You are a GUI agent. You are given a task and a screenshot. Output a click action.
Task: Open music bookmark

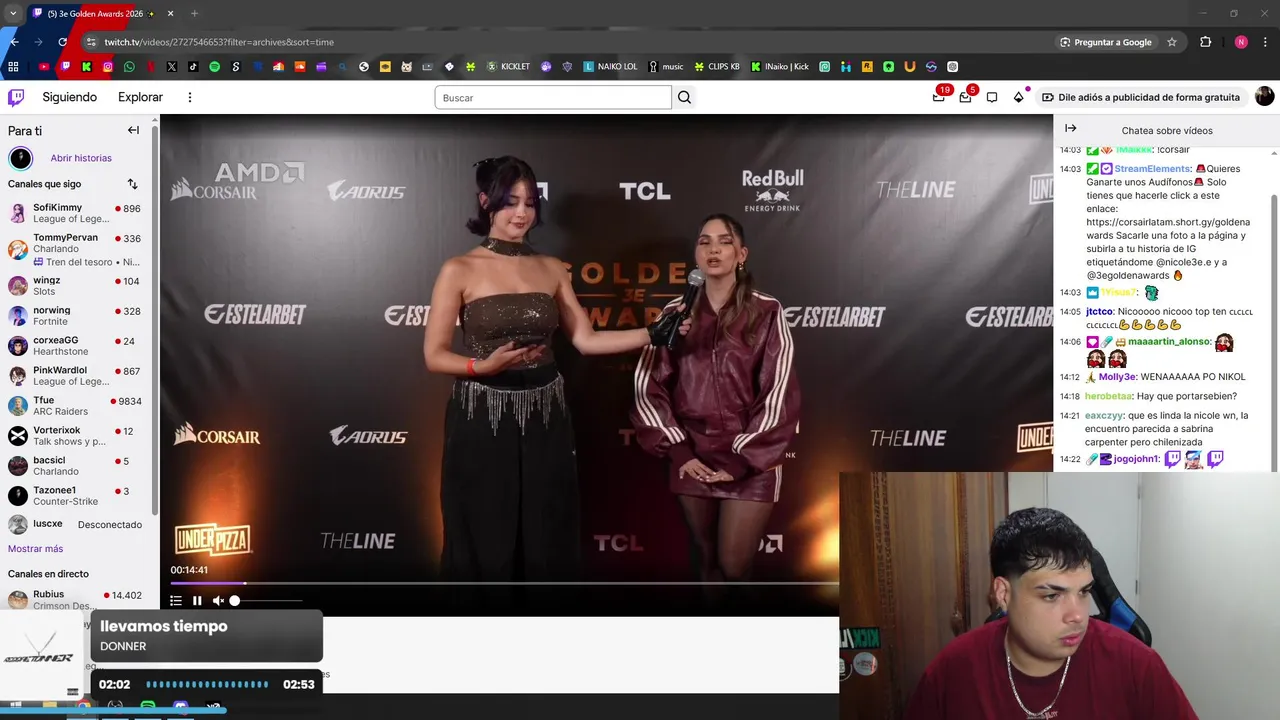click(666, 67)
